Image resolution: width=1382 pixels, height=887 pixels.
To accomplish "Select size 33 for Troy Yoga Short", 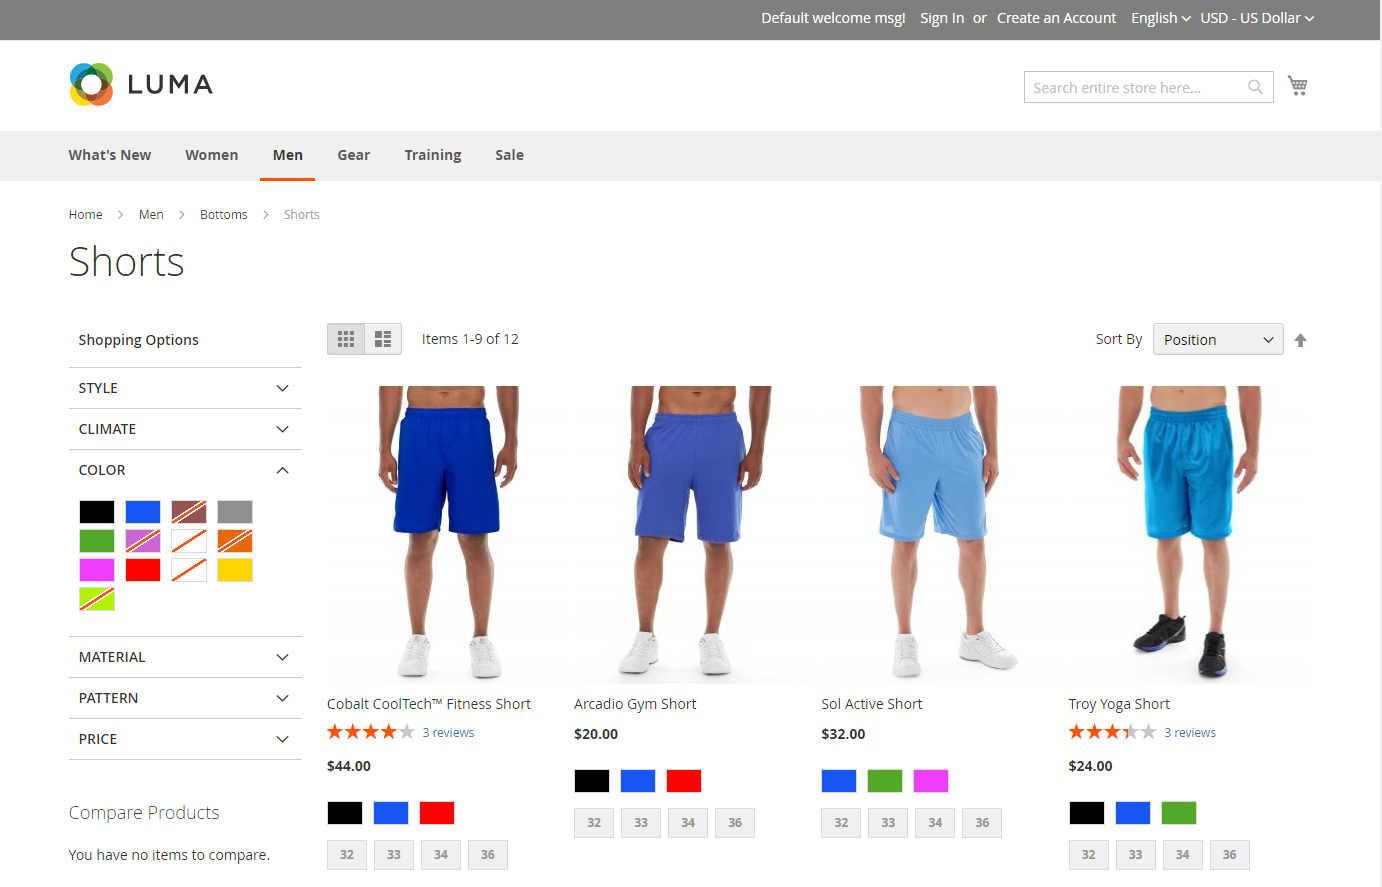I will (1136, 855).
